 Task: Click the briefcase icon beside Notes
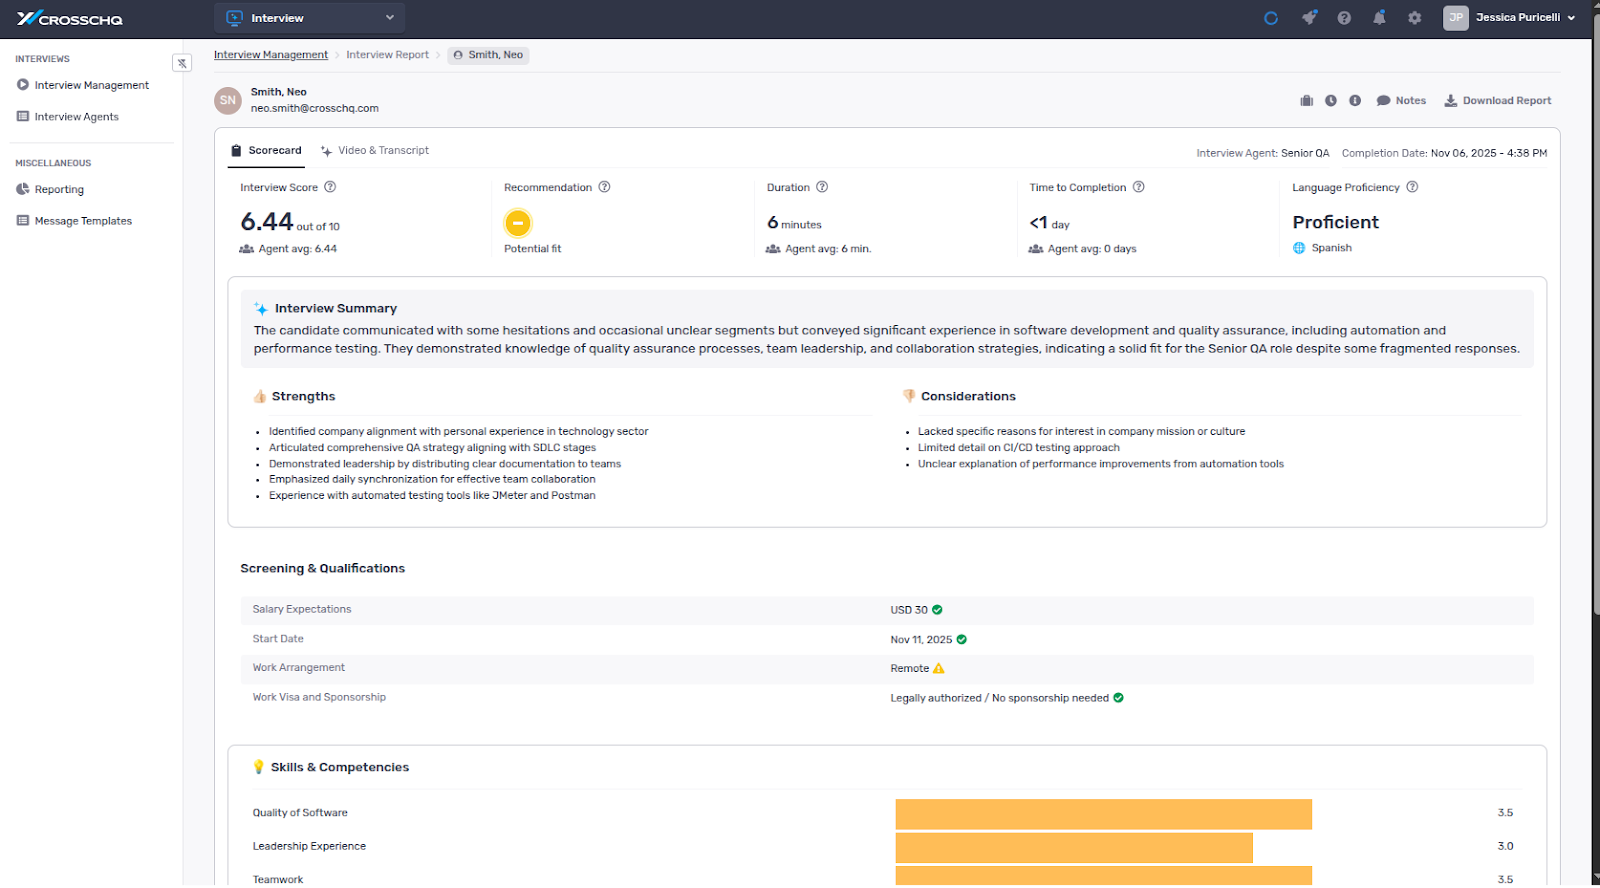[1306, 101]
